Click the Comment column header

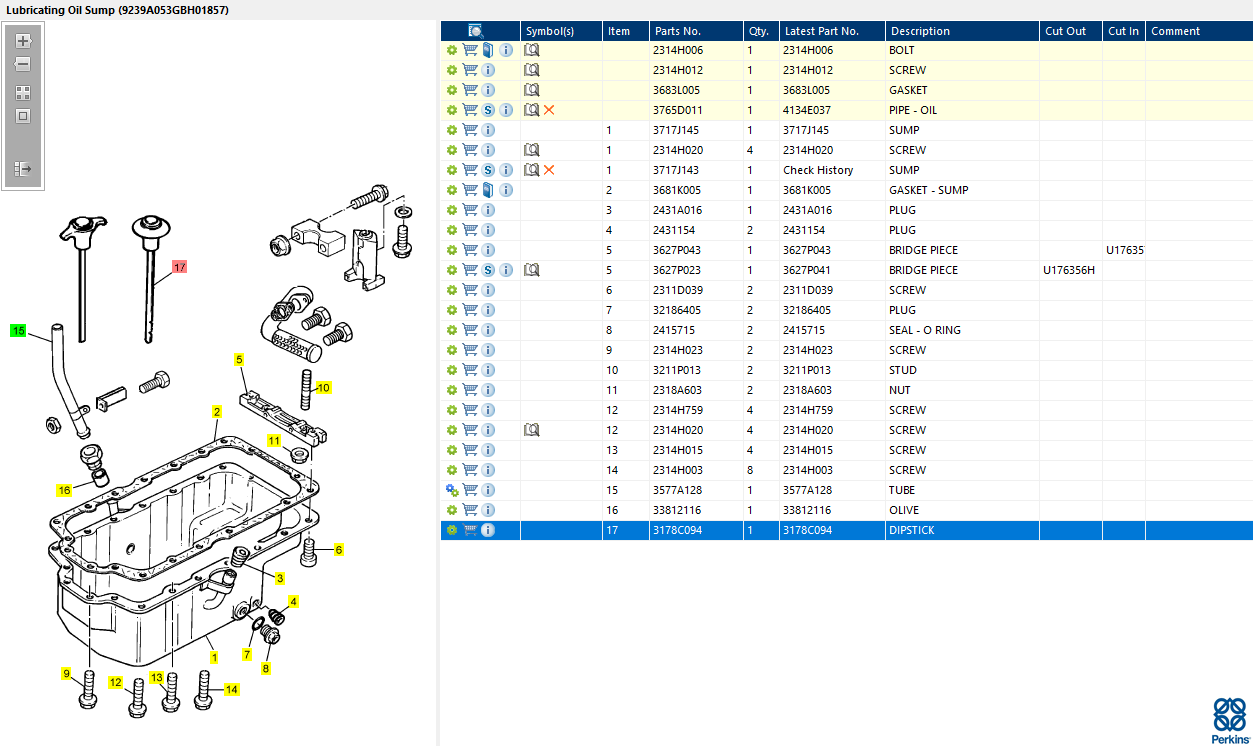1199,31
